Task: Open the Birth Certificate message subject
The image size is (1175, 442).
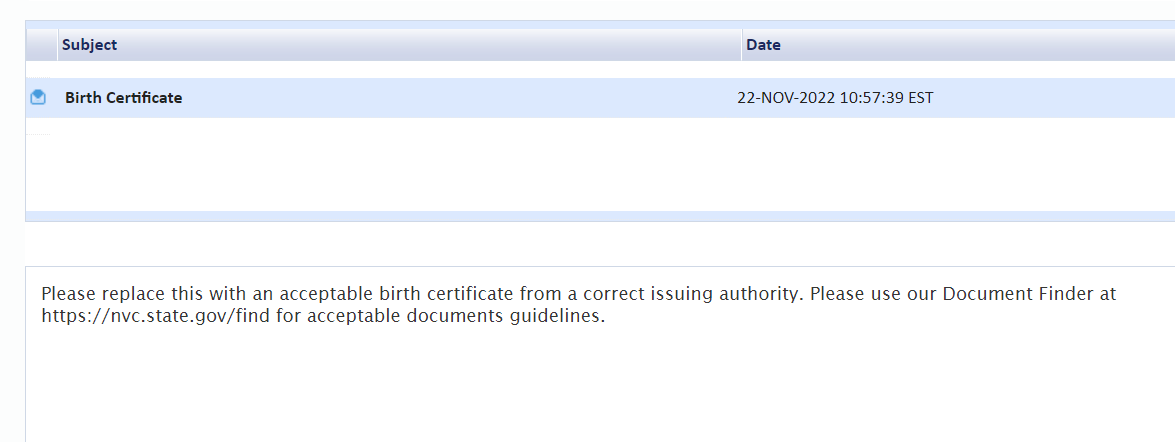Action: coord(124,98)
